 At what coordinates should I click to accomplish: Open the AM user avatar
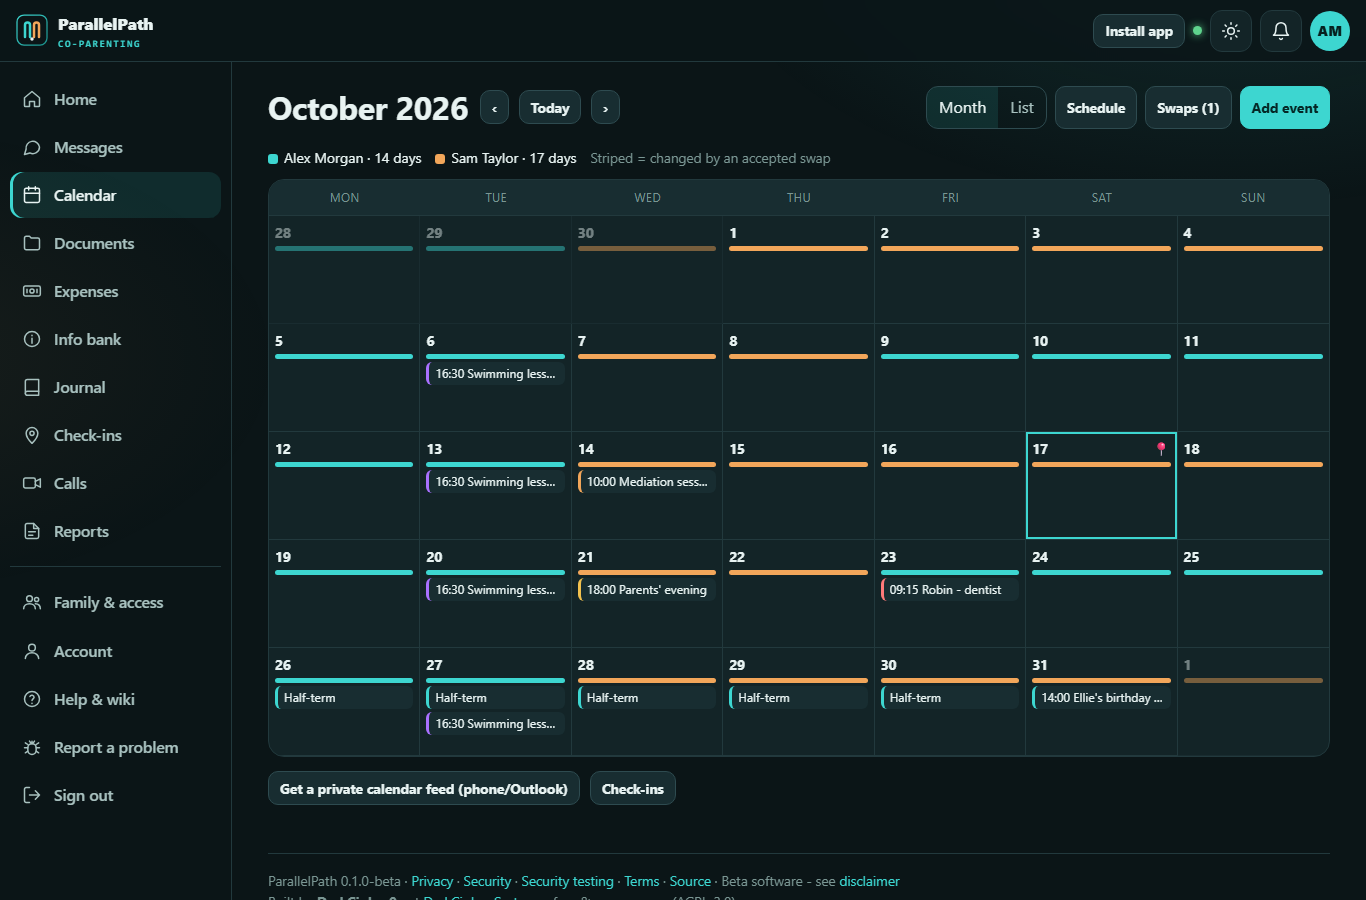coord(1330,31)
